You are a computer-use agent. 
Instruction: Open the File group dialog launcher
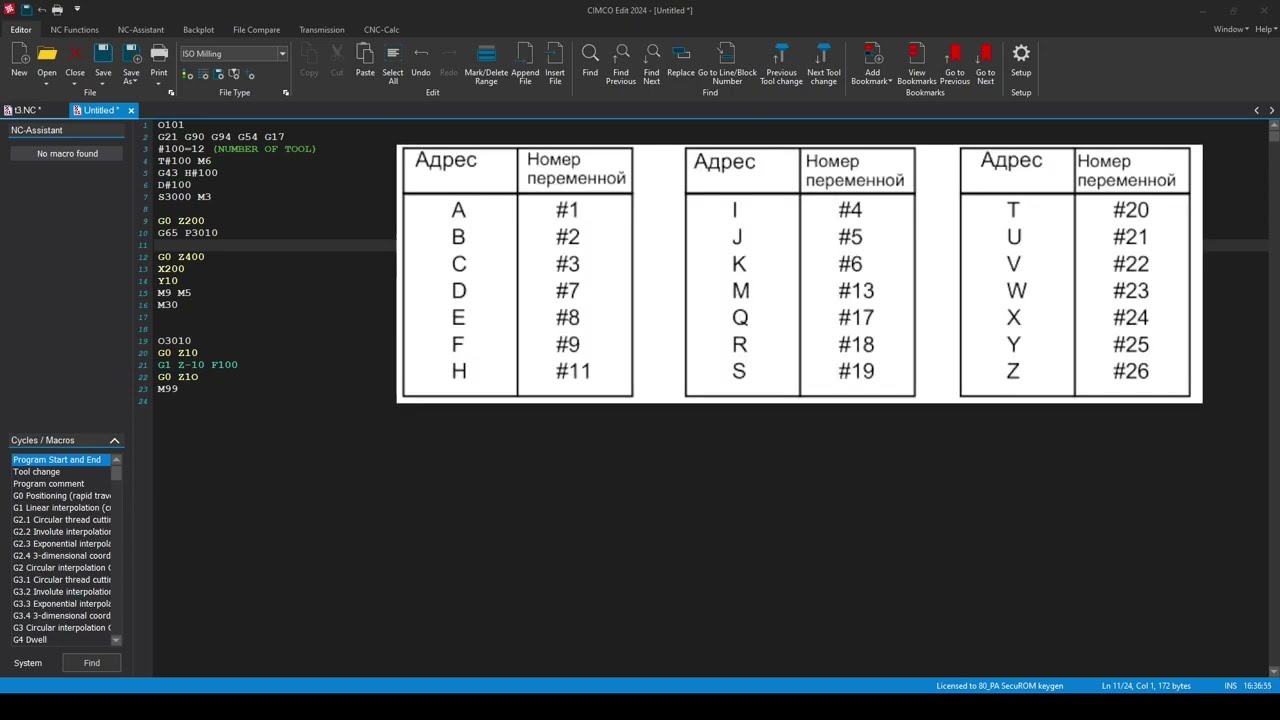pyautogui.click(x=171, y=93)
